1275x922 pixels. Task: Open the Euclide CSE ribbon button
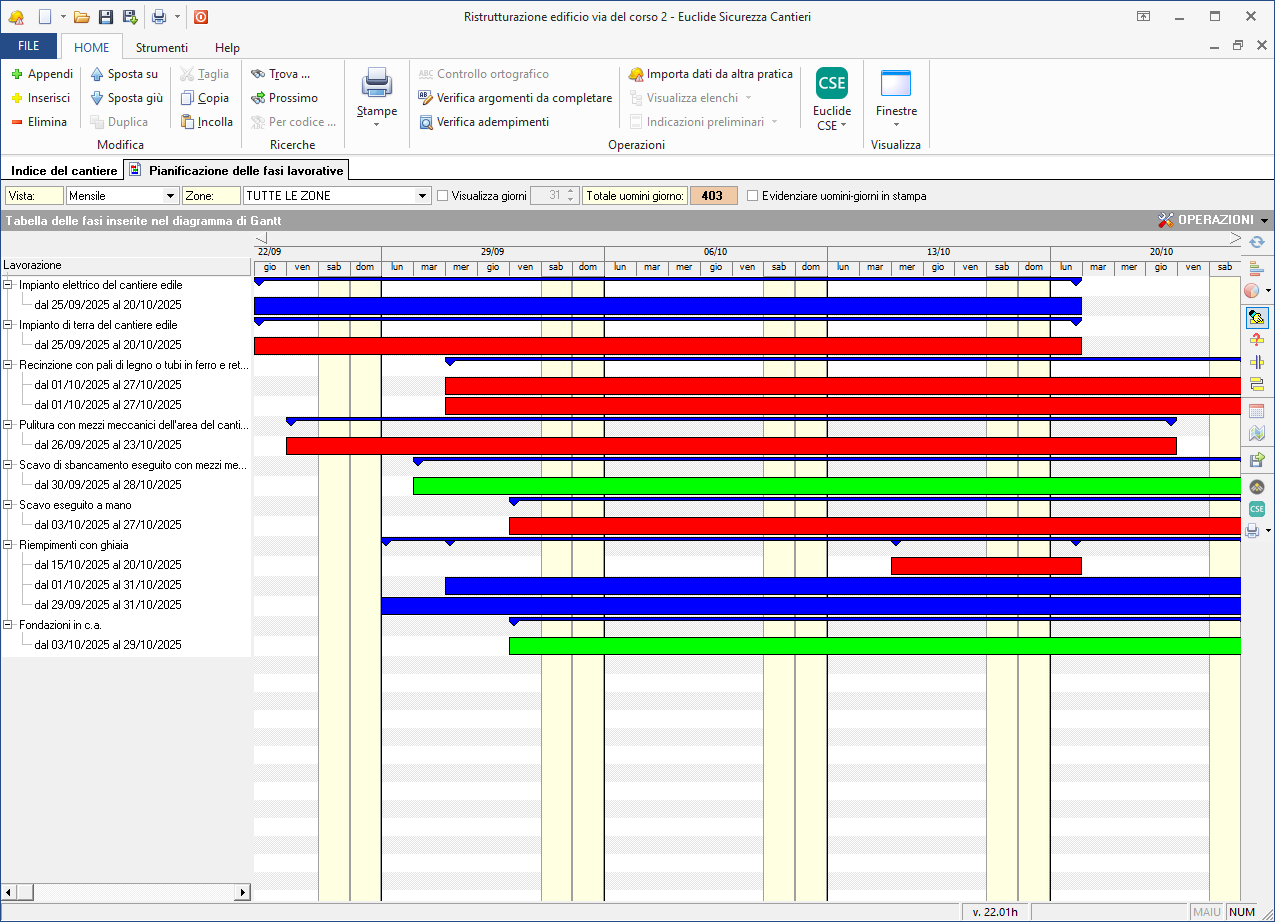[x=831, y=99]
